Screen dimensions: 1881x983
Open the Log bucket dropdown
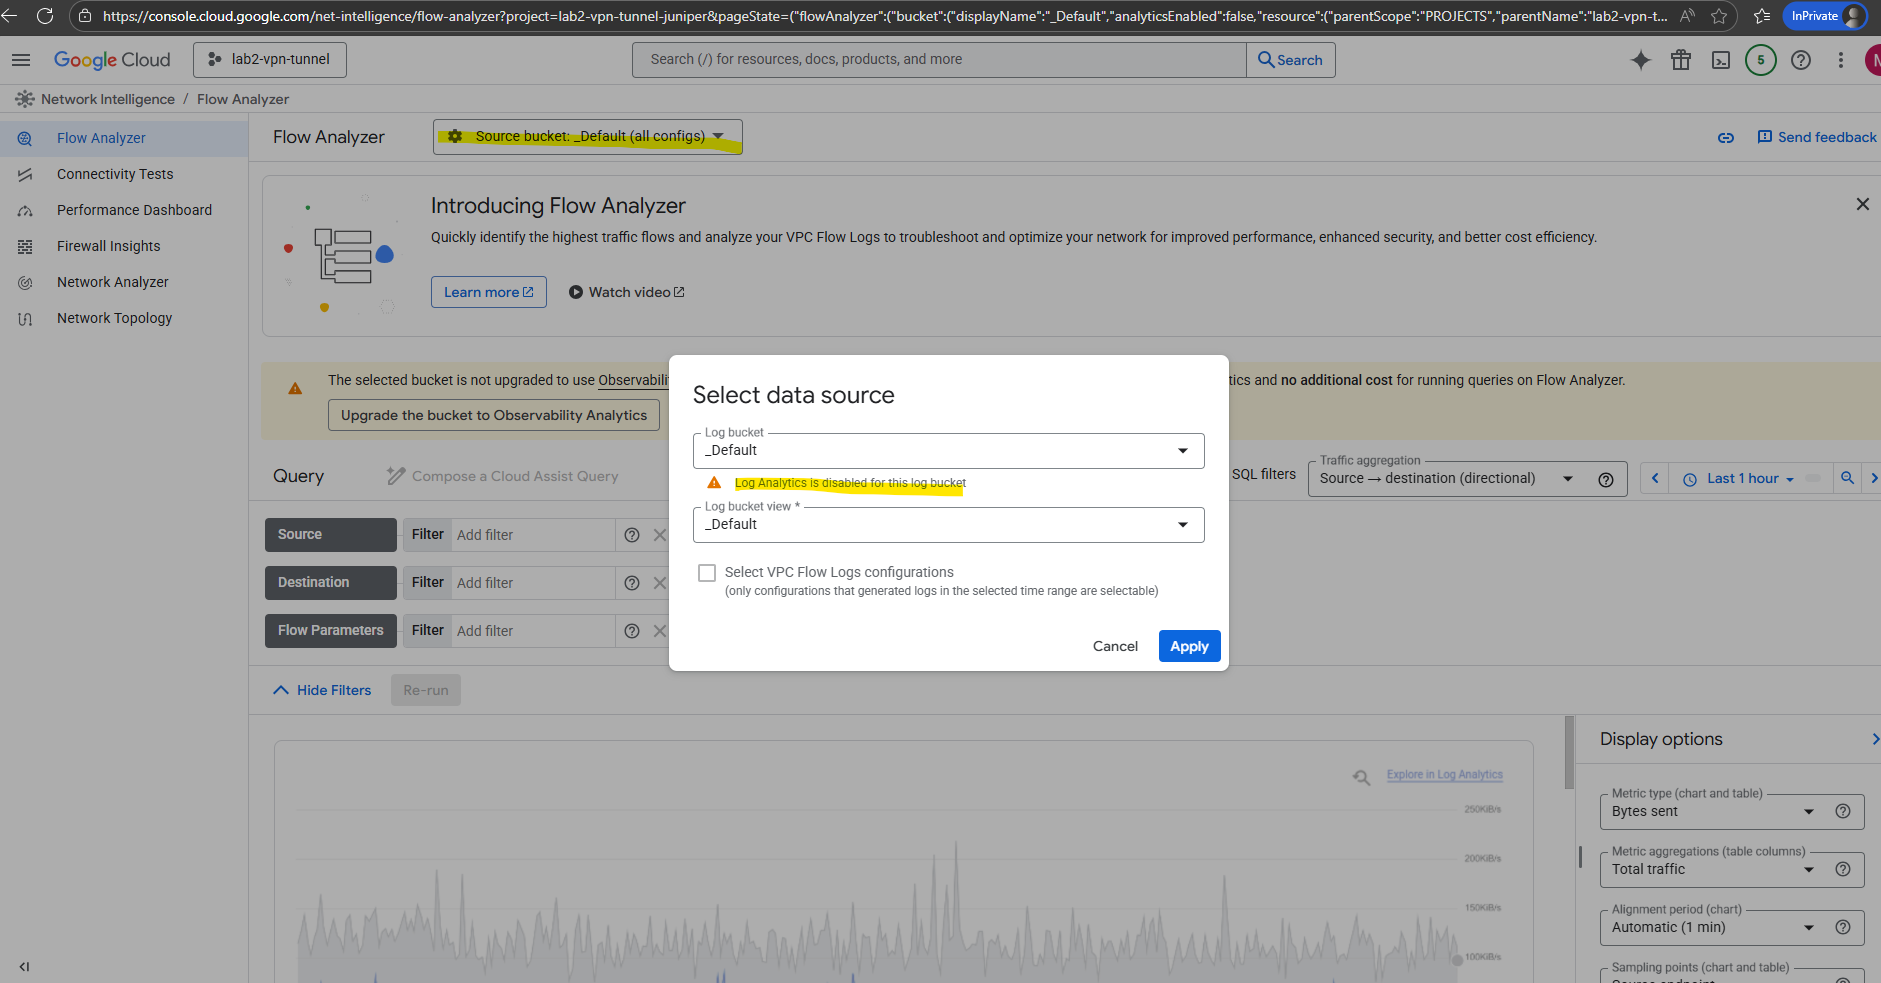coord(948,451)
